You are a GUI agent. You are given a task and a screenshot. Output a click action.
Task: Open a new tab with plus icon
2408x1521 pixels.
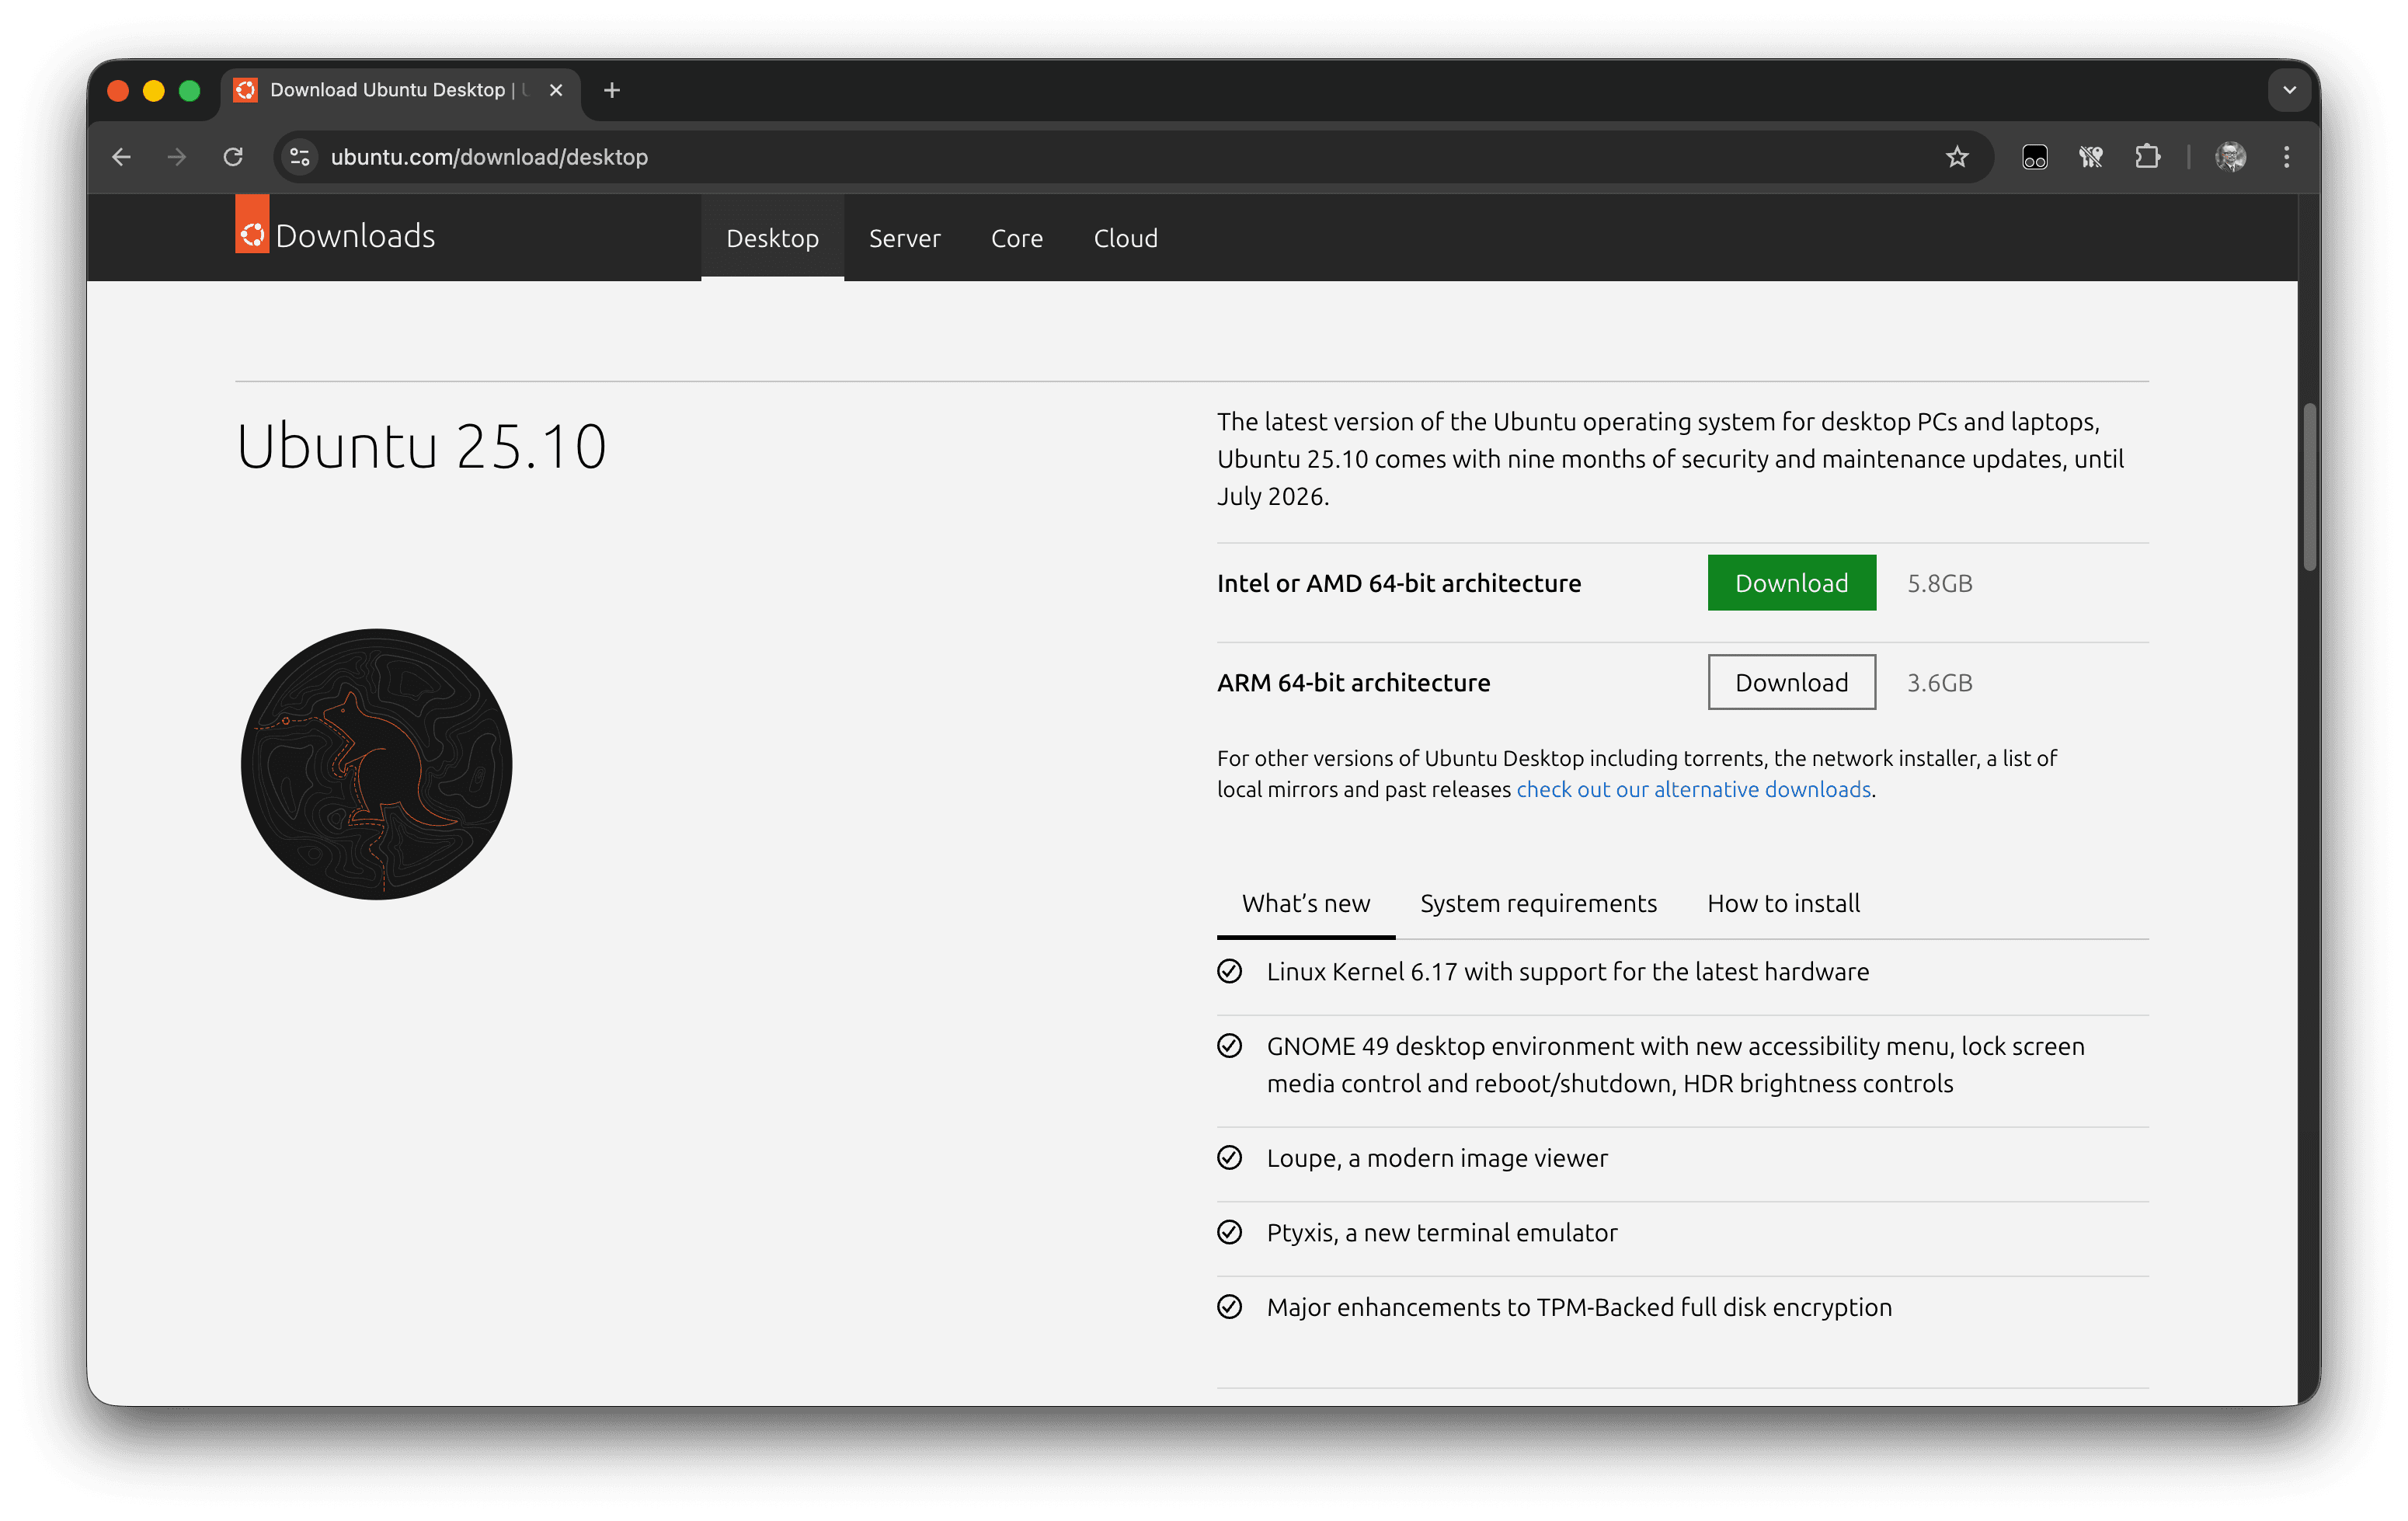point(612,90)
